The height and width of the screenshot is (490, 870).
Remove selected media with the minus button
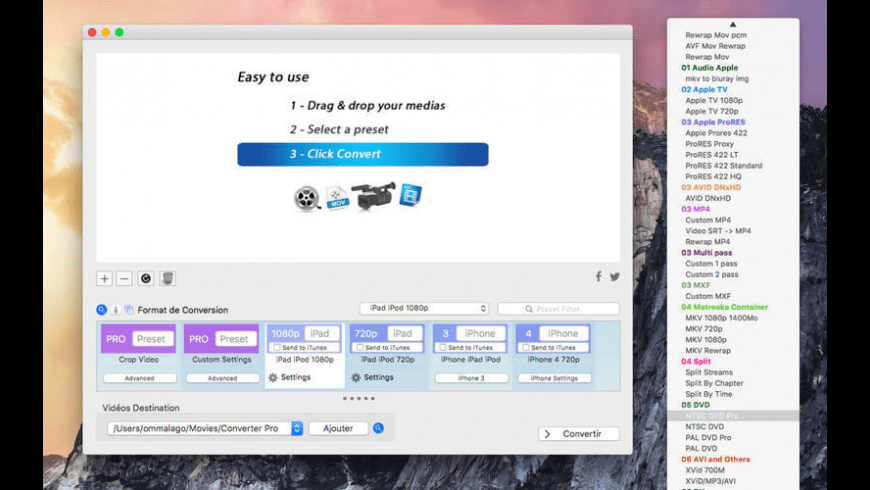coord(124,278)
